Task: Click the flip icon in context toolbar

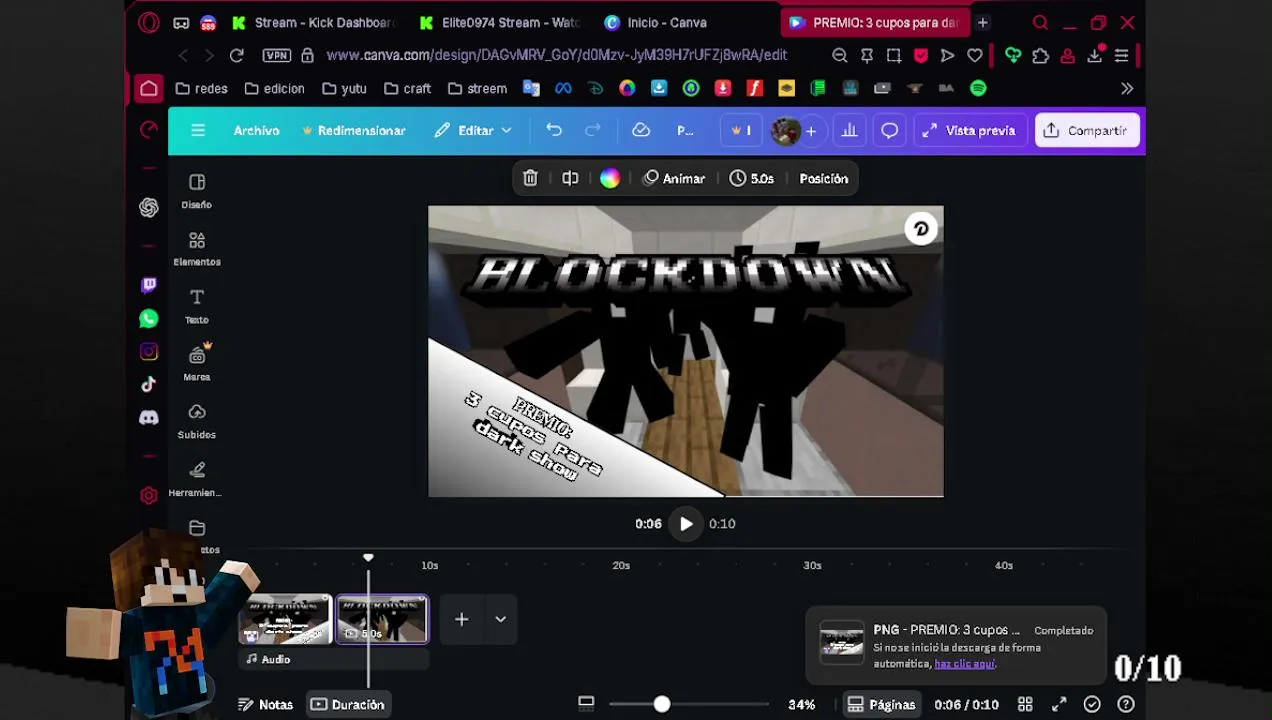Action: click(570, 179)
